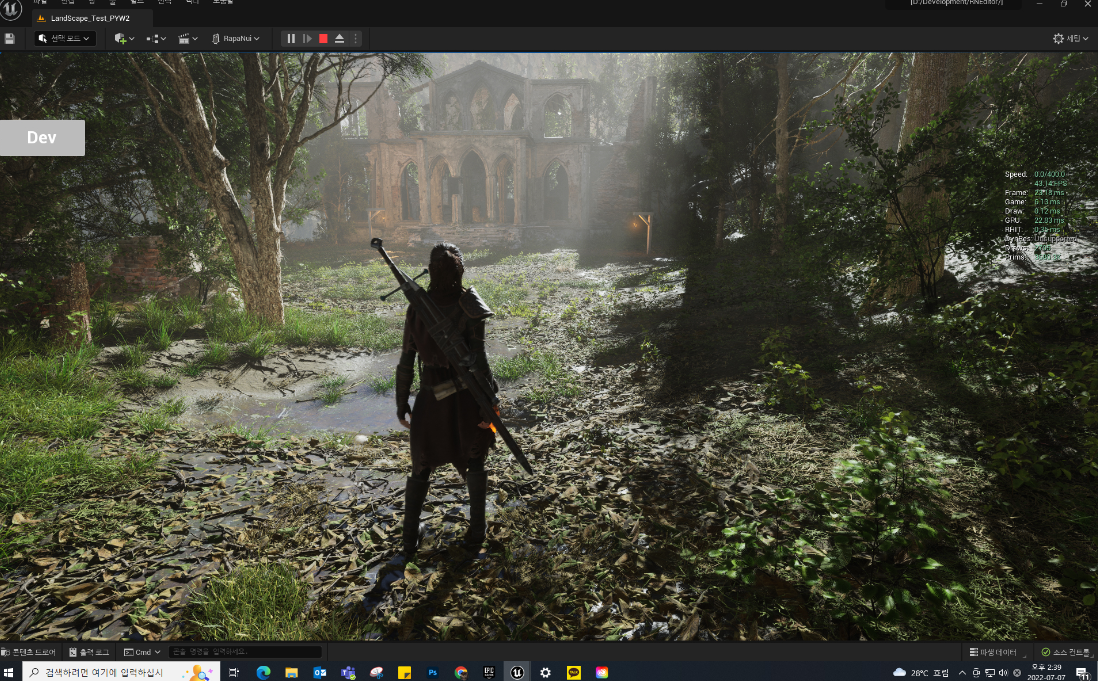Open the Cmd console type dropdown
1098x681 pixels.
click(x=142, y=652)
